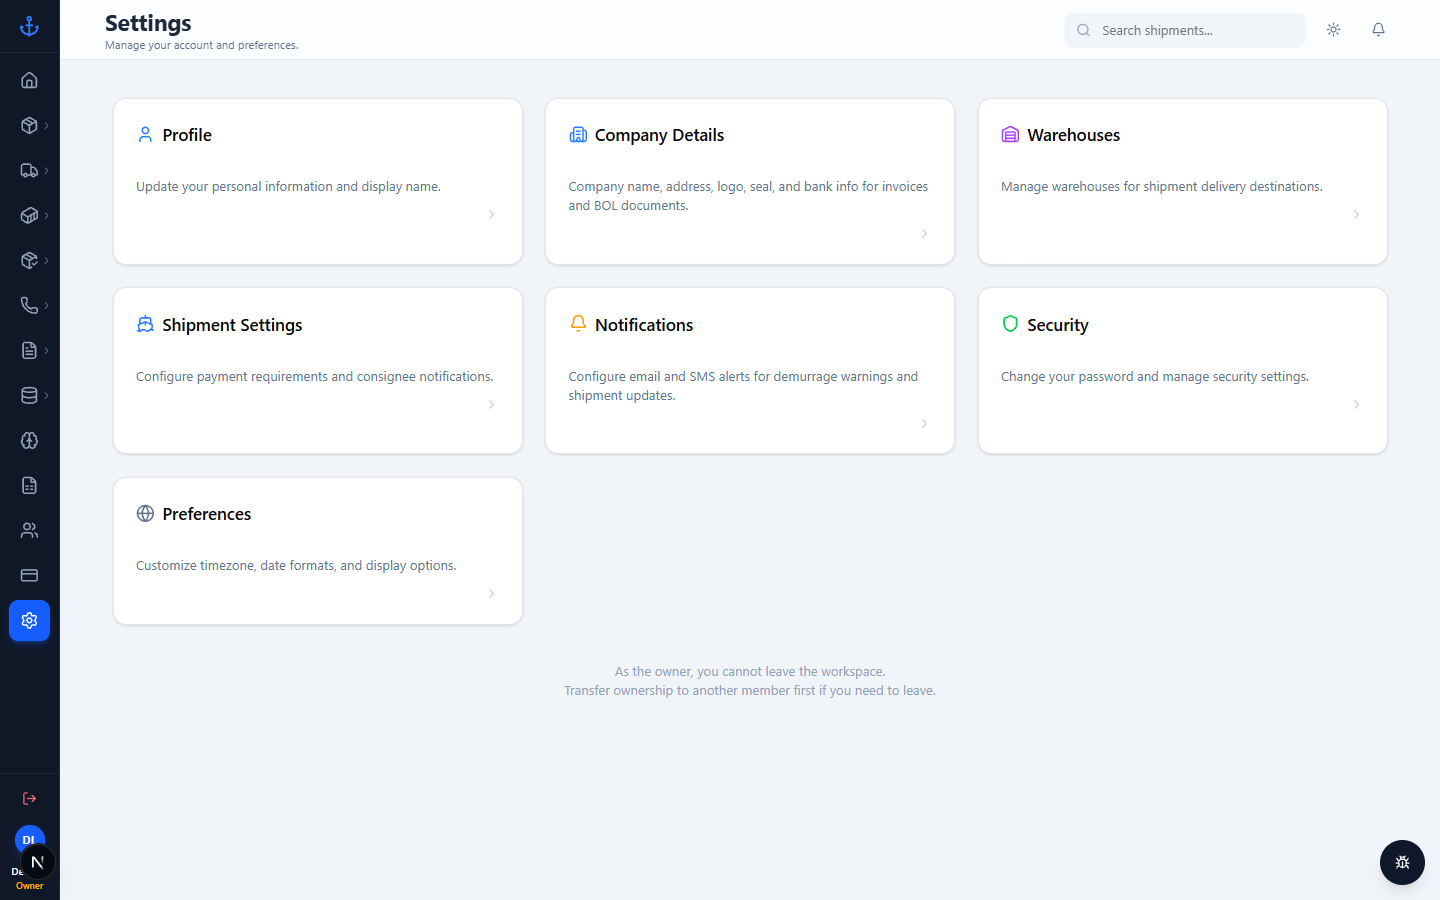This screenshot has width=1440, height=900.
Task: Open the truck sidebar icon
Action: pyautogui.click(x=29, y=170)
